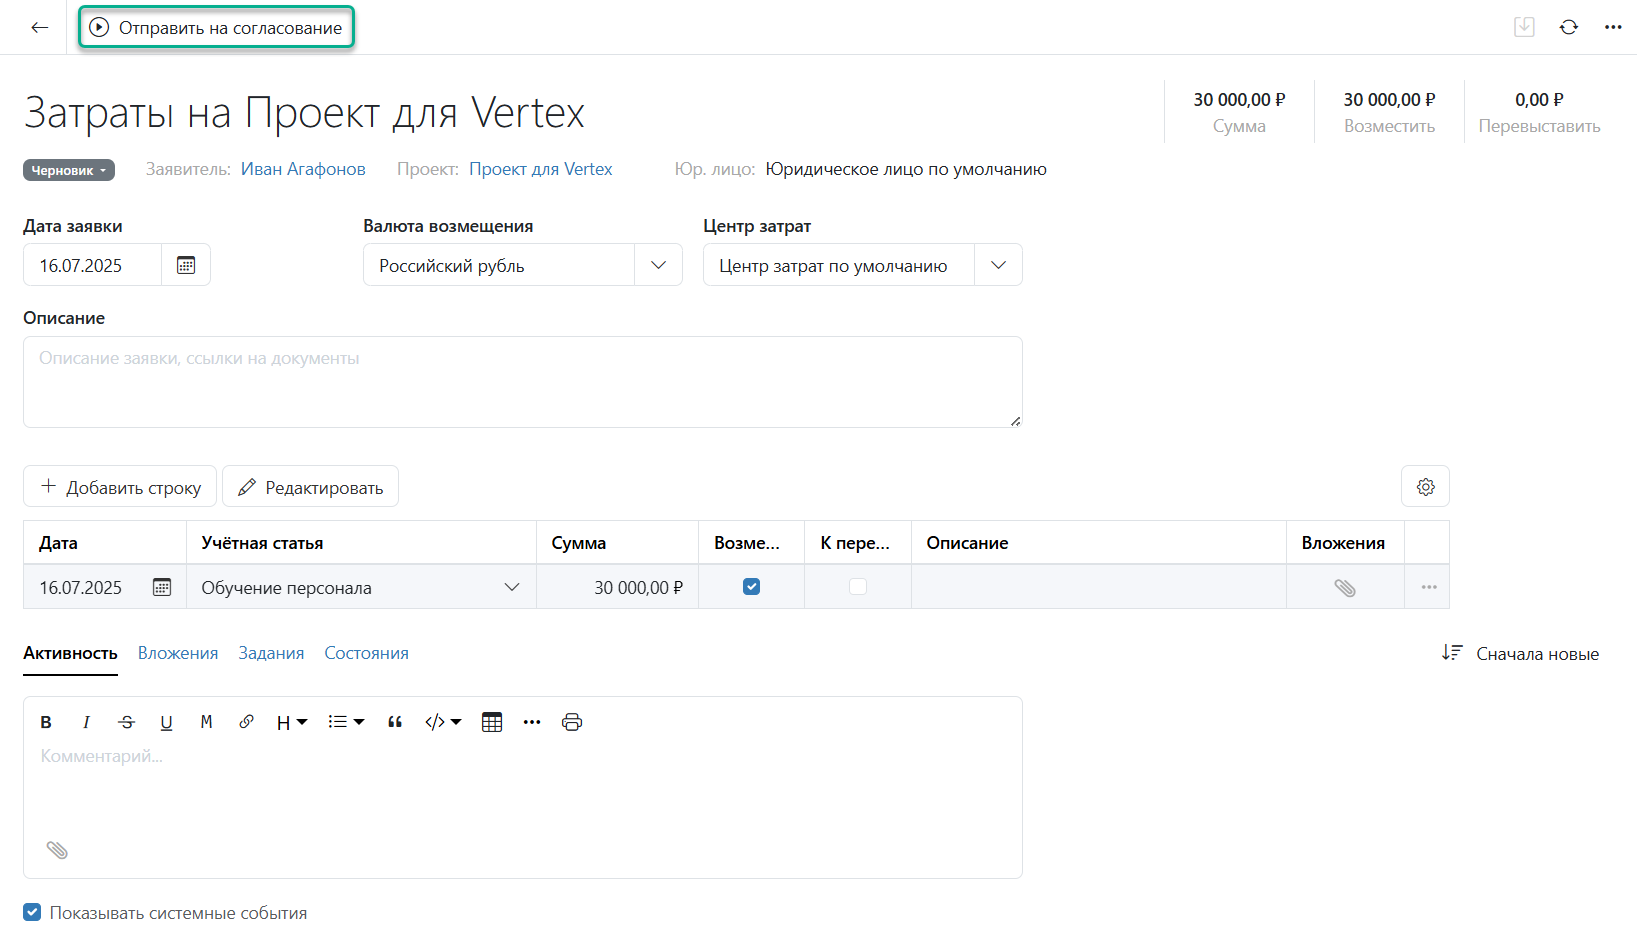Apply bold formatting in comment editor

coord(46,722)
